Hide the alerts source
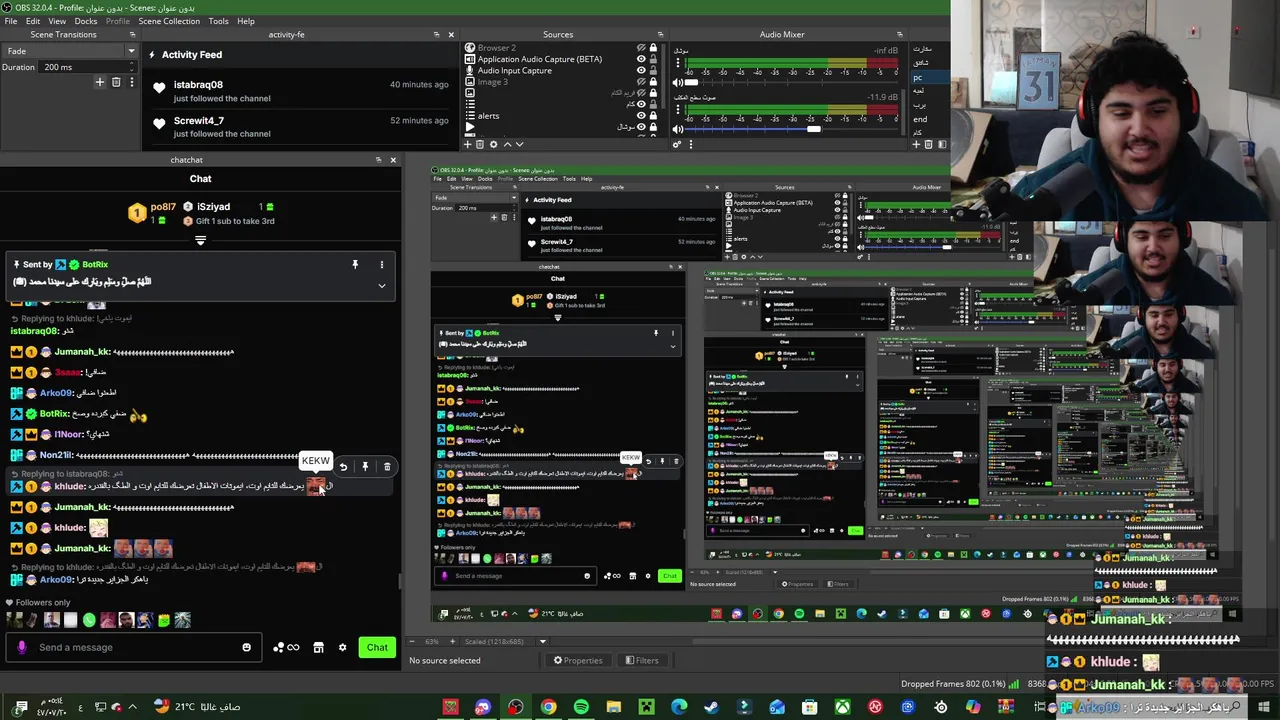 point(641,115)
